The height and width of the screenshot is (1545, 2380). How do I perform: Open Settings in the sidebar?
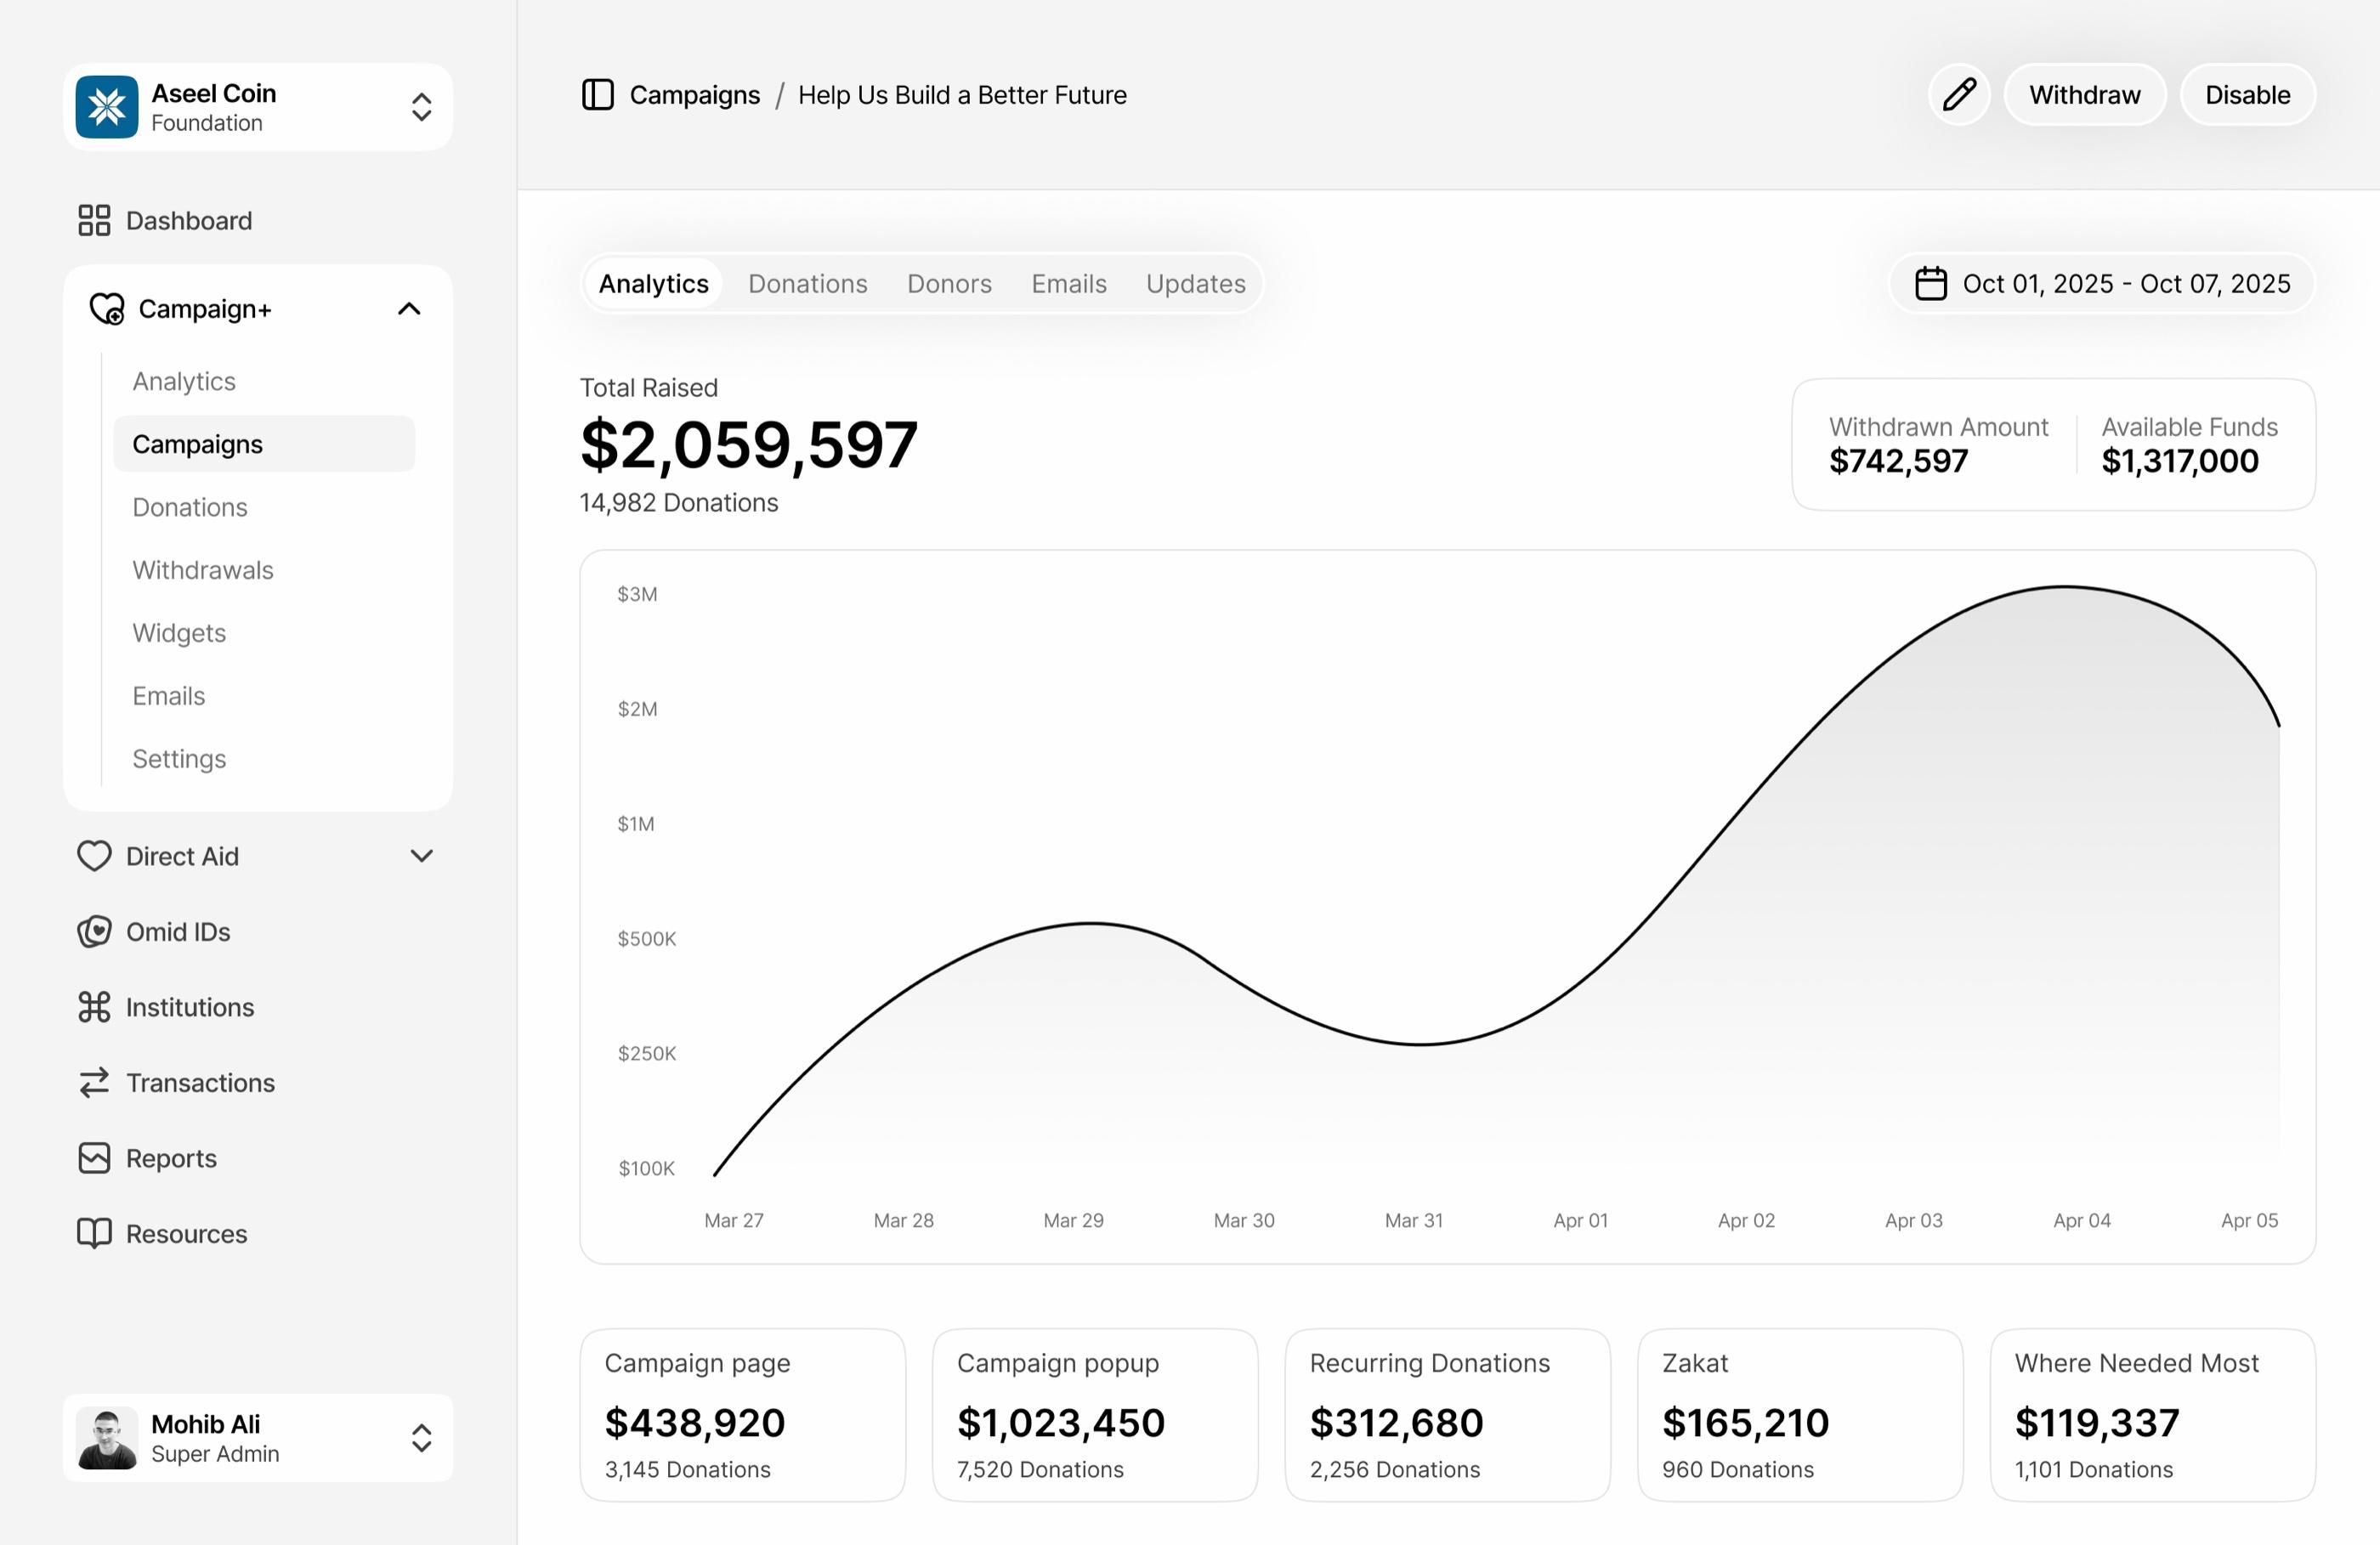coord(179,759)
